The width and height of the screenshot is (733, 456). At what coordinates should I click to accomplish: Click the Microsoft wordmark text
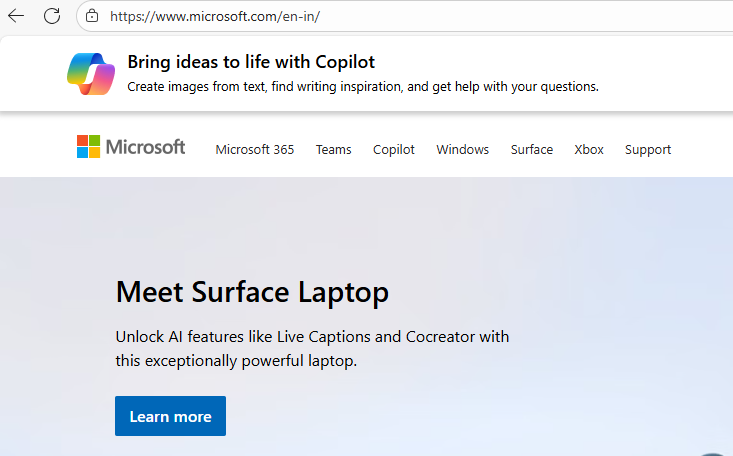coord(146,148)
